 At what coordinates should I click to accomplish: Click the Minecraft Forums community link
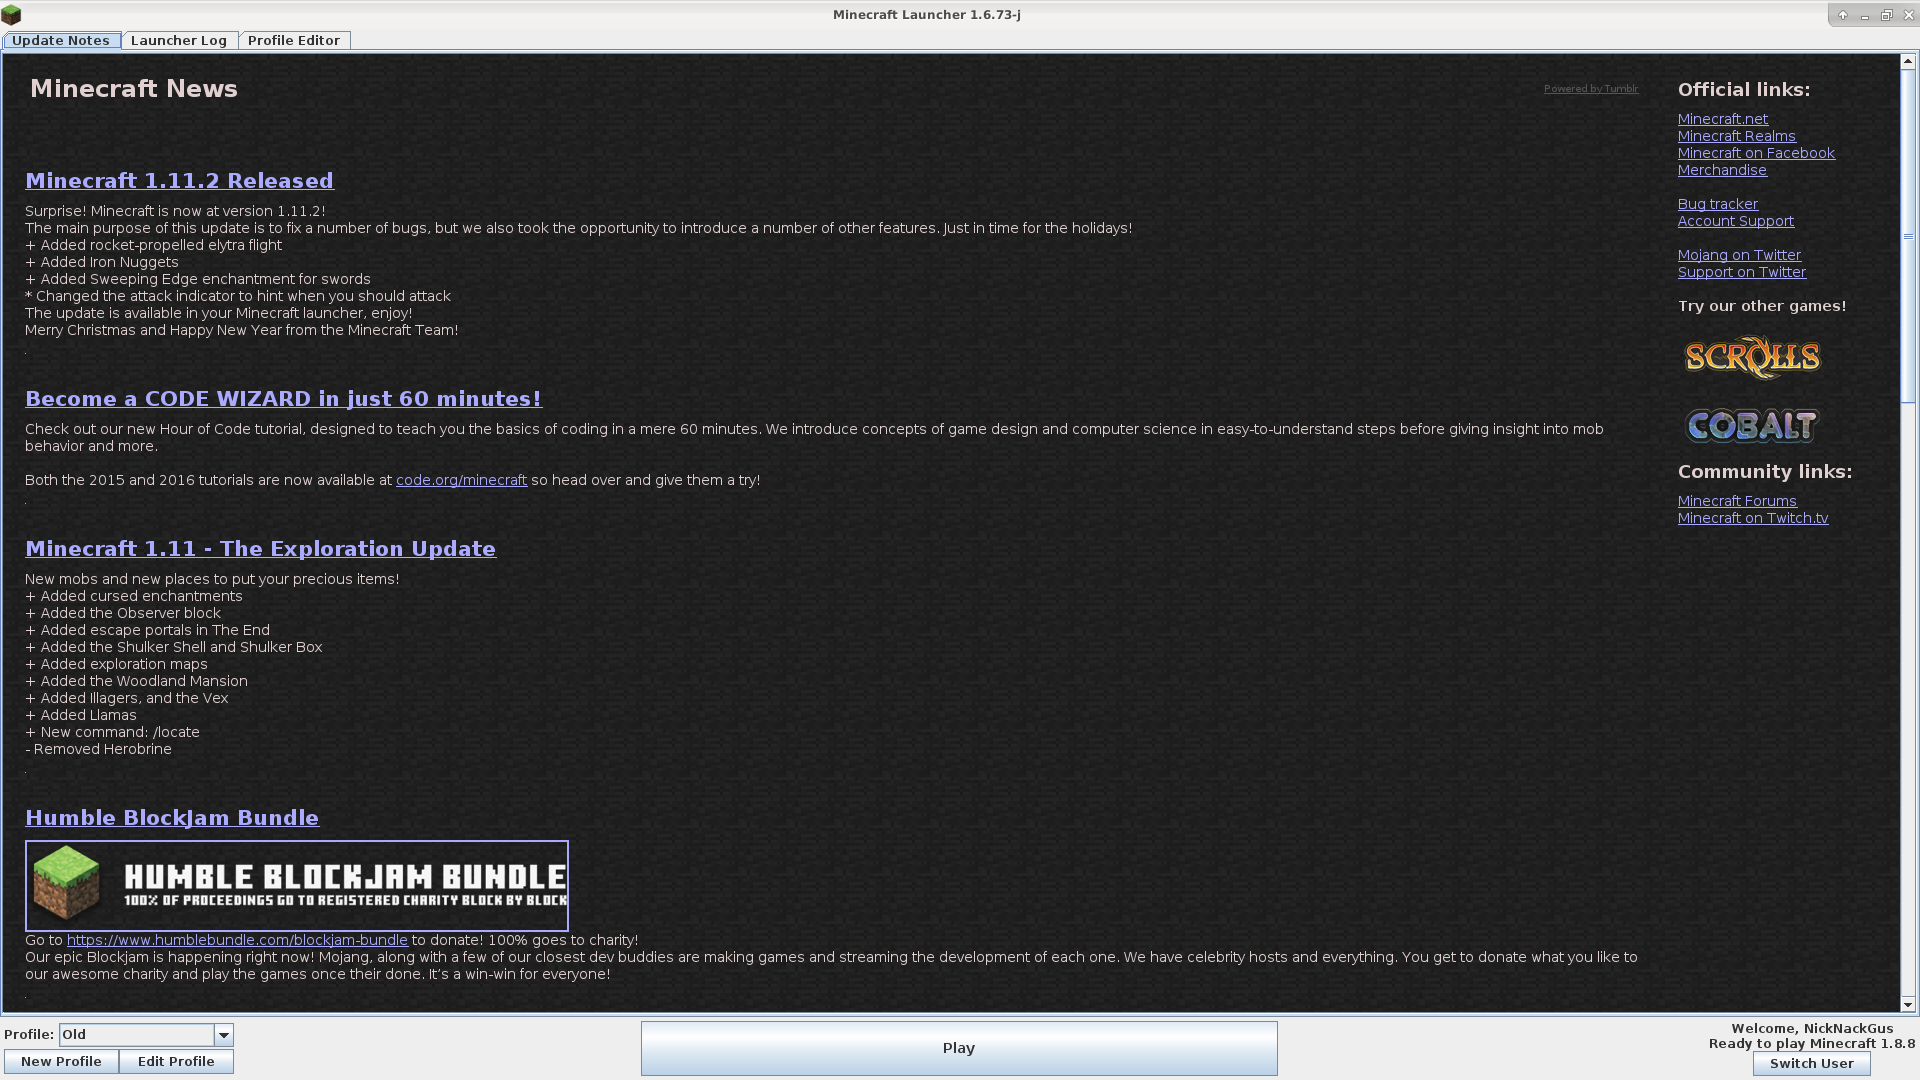pos(1735,500)
